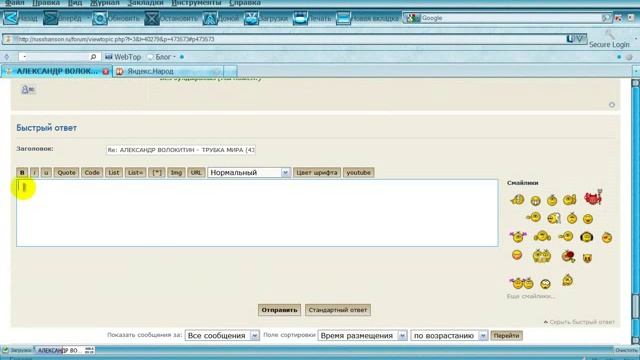Screen dimensions: 640x360
Task: Stop loading with the Остановить icon
Action: click(151, 18)
